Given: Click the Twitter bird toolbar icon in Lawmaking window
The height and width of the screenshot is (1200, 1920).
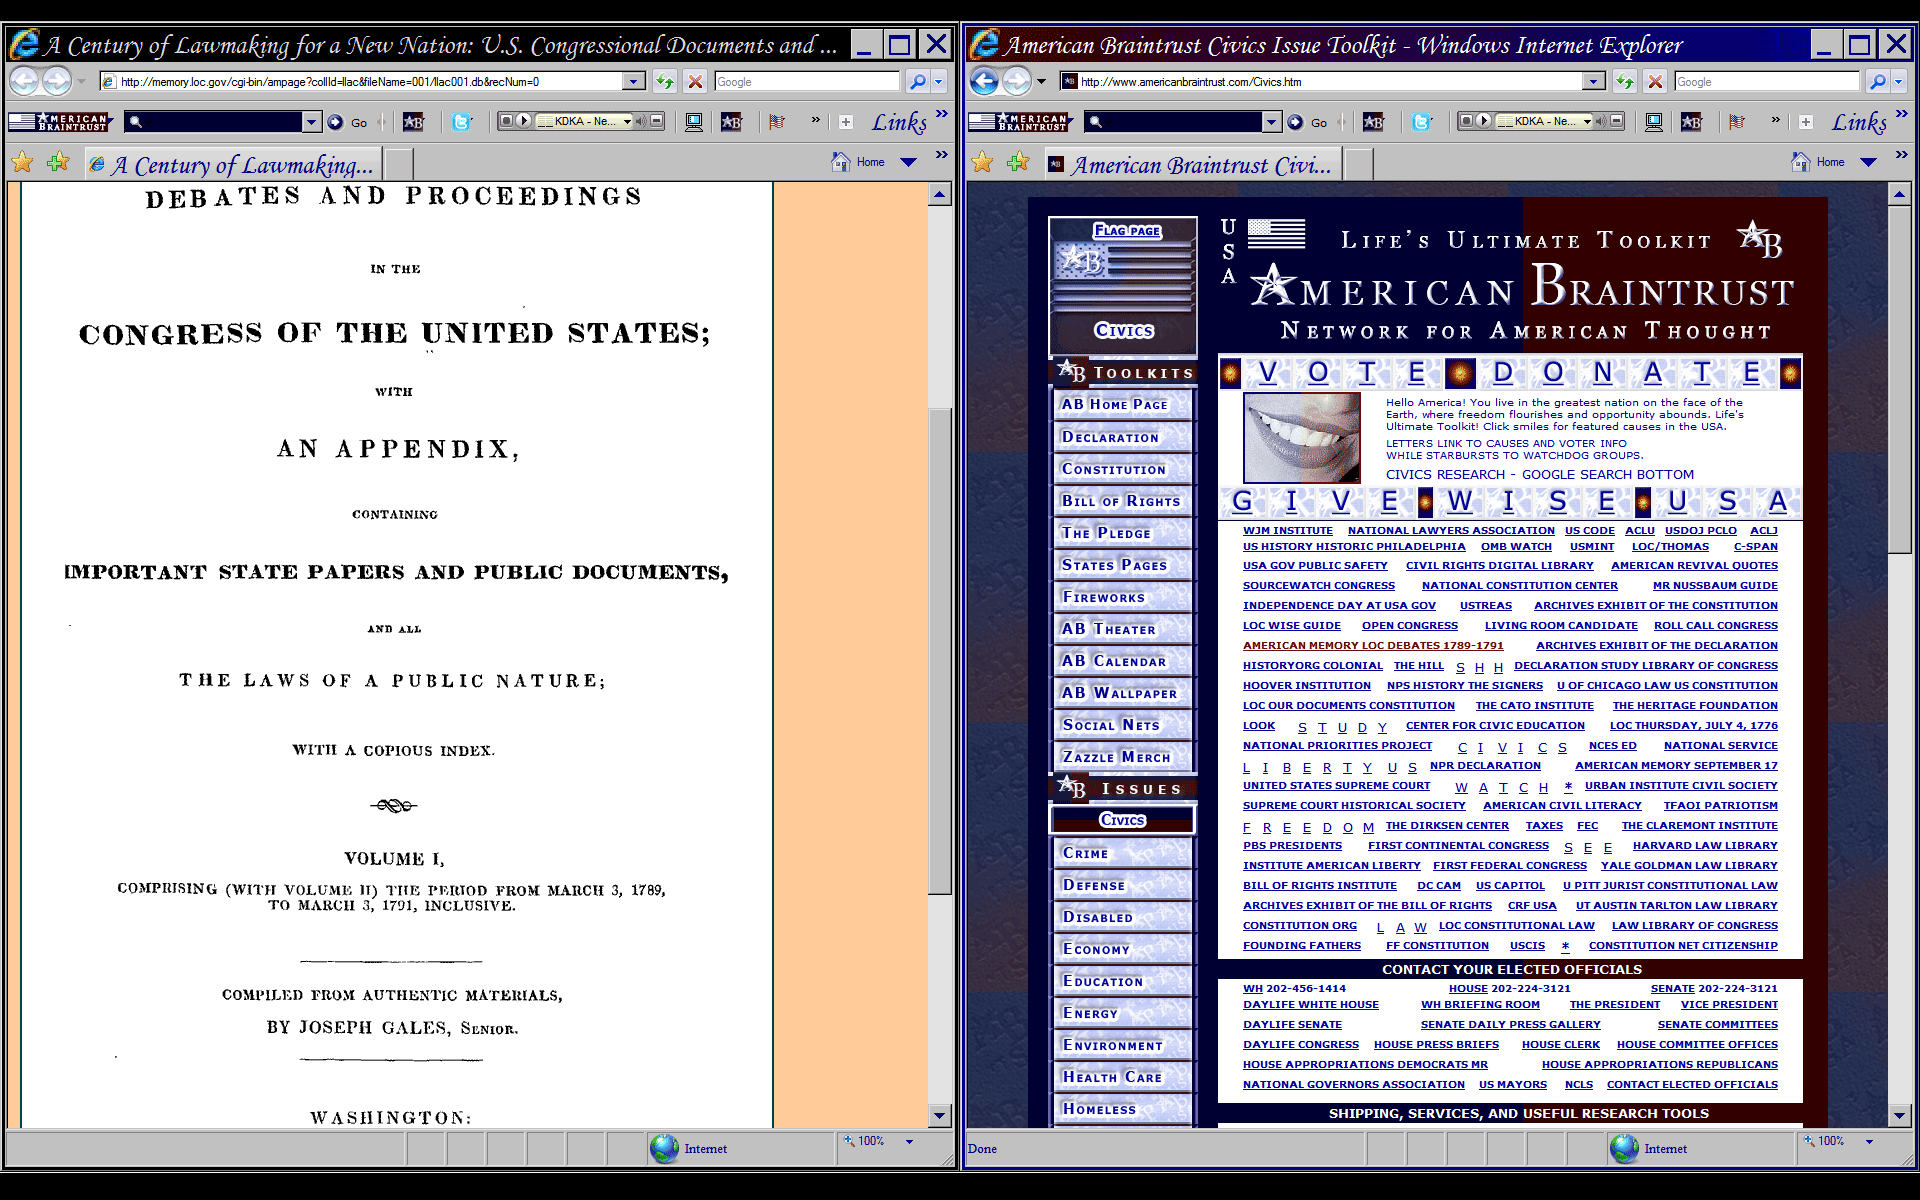Looking at the screenshot, I should point(461,122).
